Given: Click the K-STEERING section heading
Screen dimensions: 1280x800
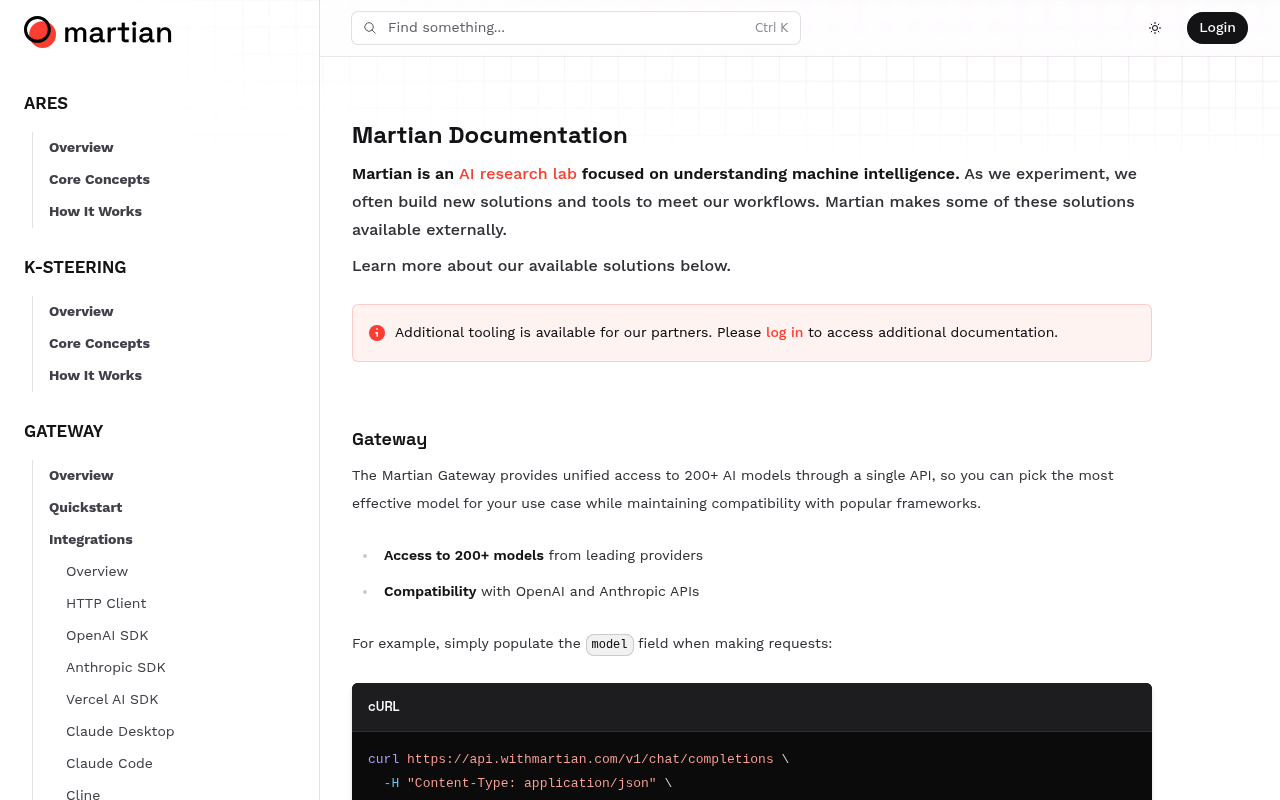Looking at the screenshot, I should click(x=75, y=268).
